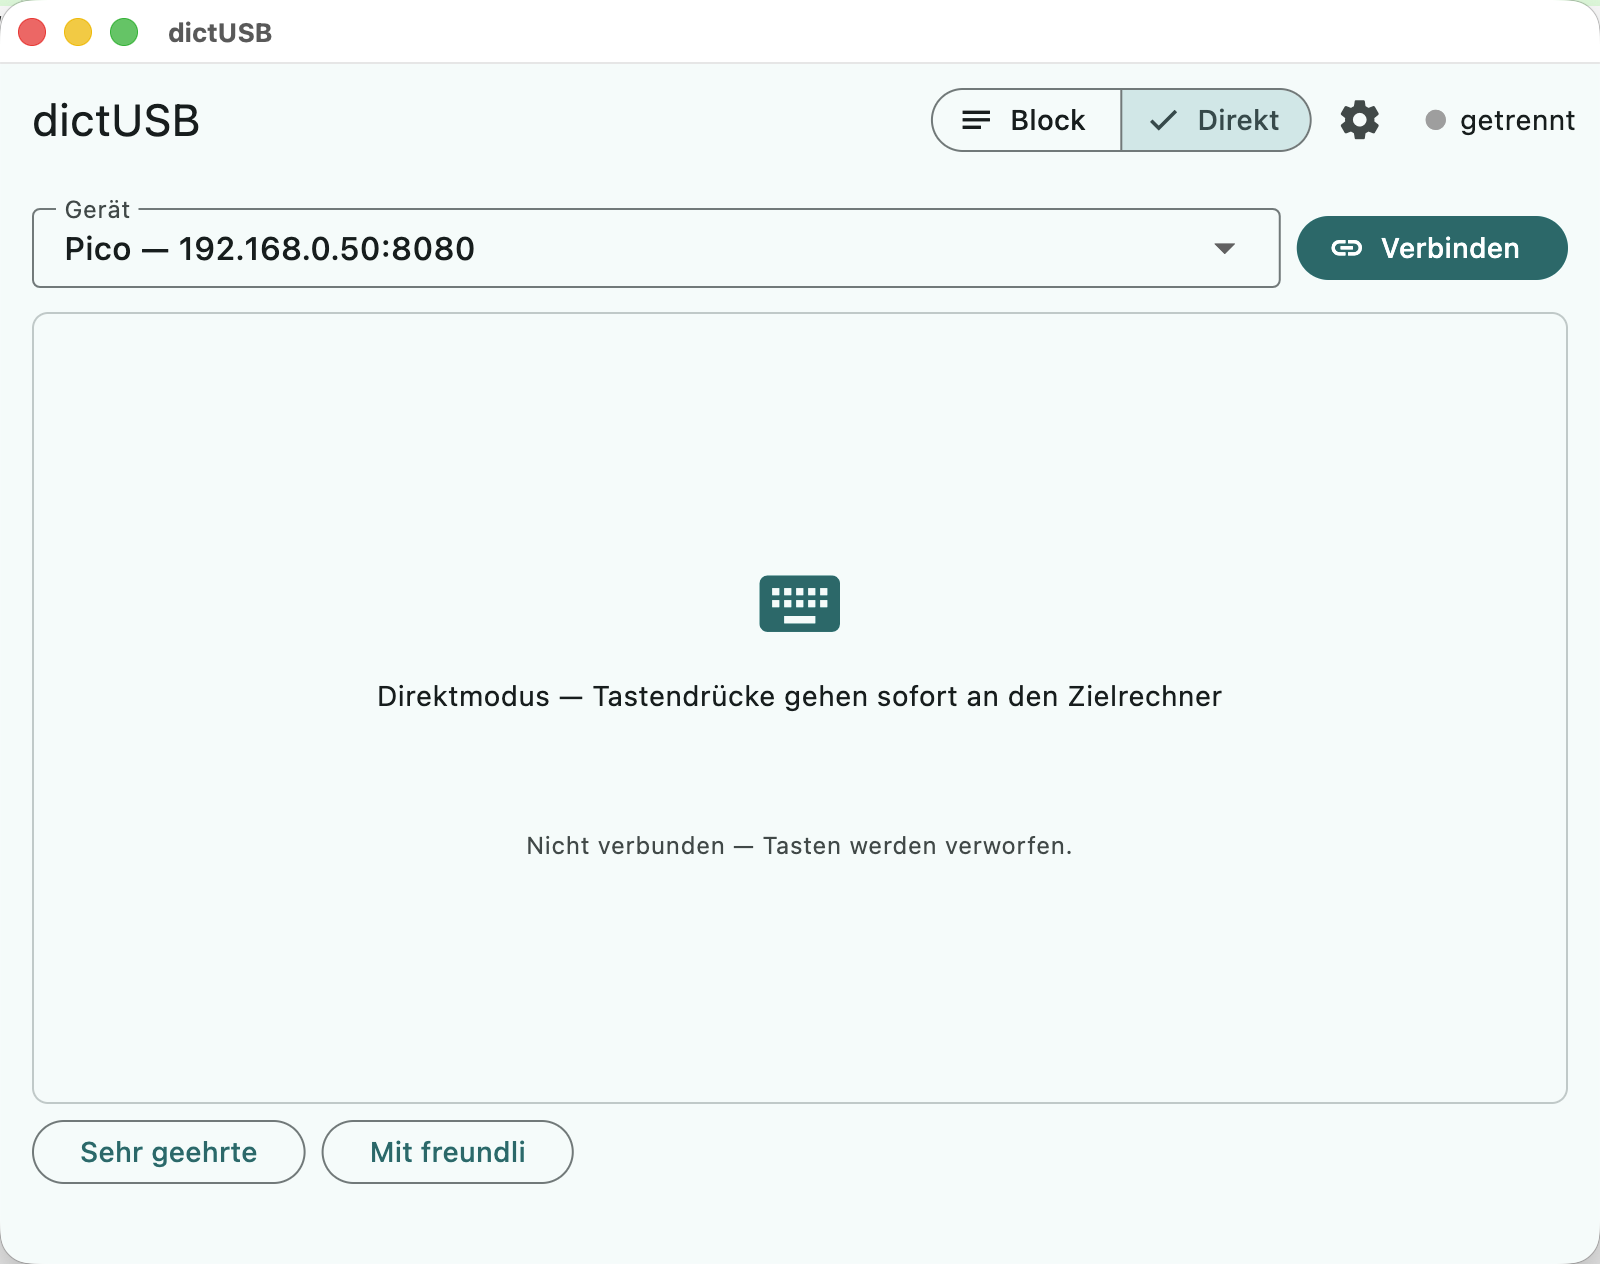Click the dictUSB app heading
This screenshot has height=1264, width=1600.
pyautogui.click(x=116, y=121)
